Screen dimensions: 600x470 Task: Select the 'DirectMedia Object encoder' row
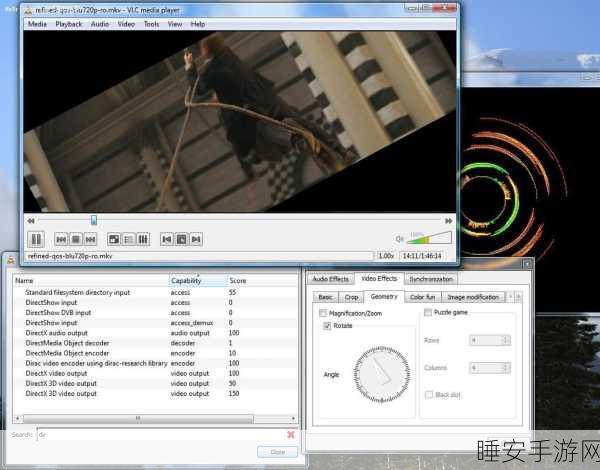tap(155, 353)
